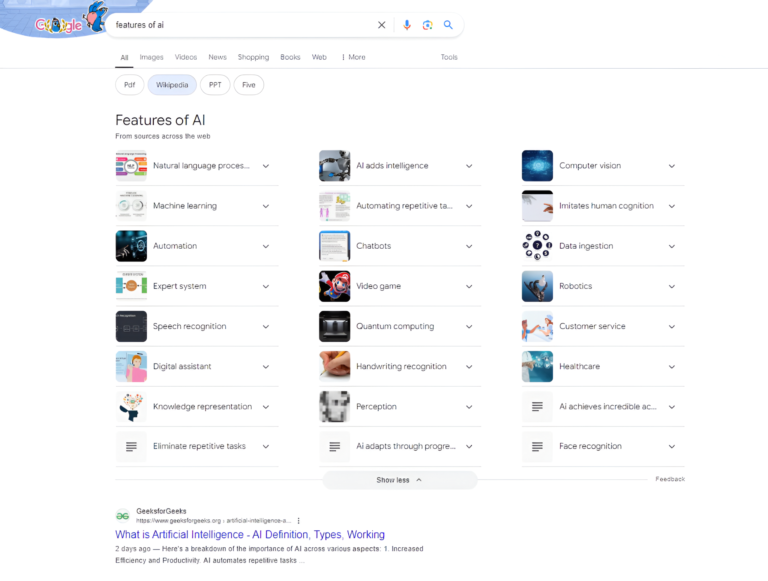
Task: Click the Feedback link
Action: point(670,479)
